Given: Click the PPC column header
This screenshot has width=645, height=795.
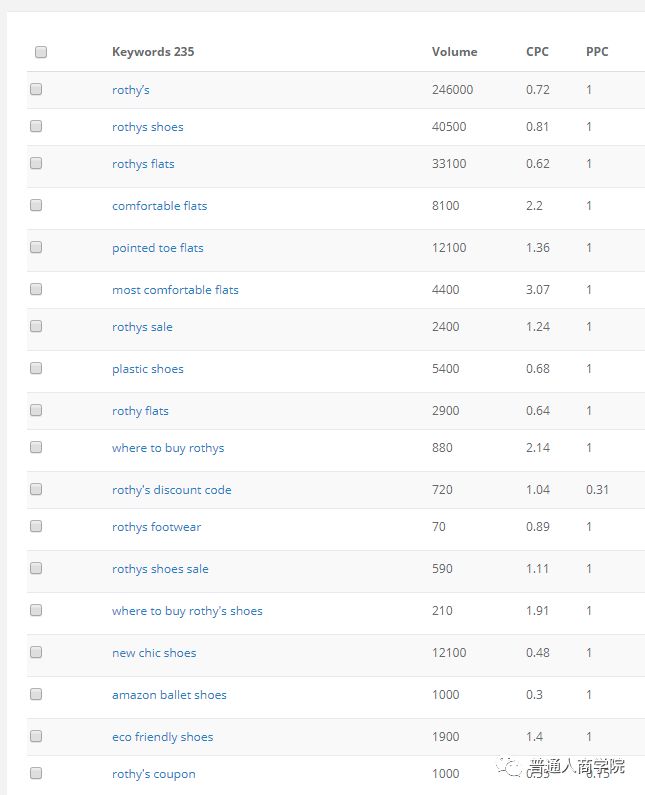Looking at the screenshot, I should coord(597,52).
